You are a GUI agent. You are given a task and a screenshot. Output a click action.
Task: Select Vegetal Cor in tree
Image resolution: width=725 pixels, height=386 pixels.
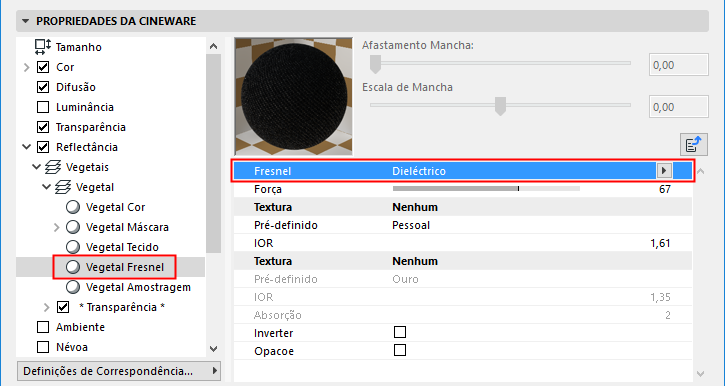click(116, 208)
